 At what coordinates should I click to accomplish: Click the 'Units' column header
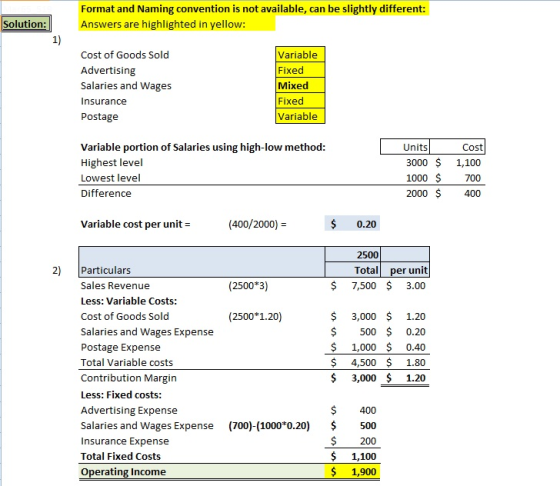(x=405, y=147)
